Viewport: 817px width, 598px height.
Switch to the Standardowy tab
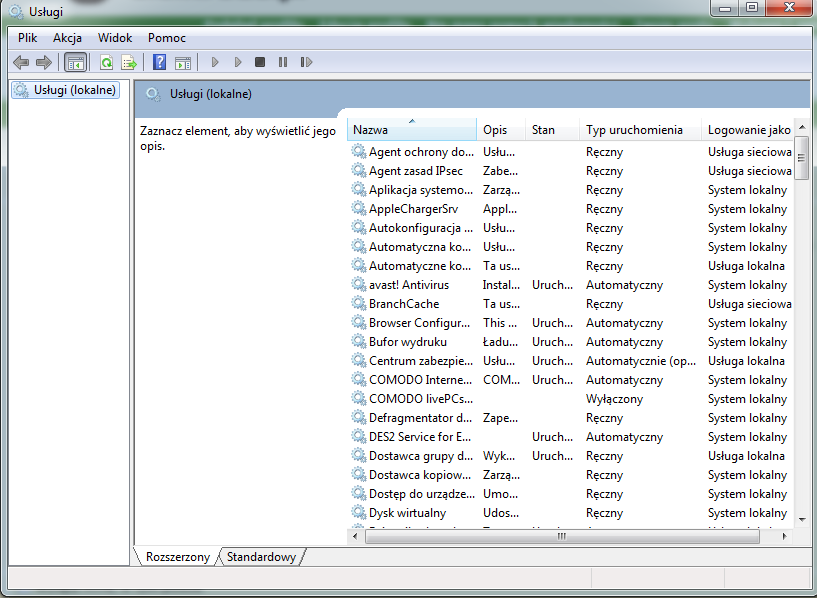tap(261, 557)
